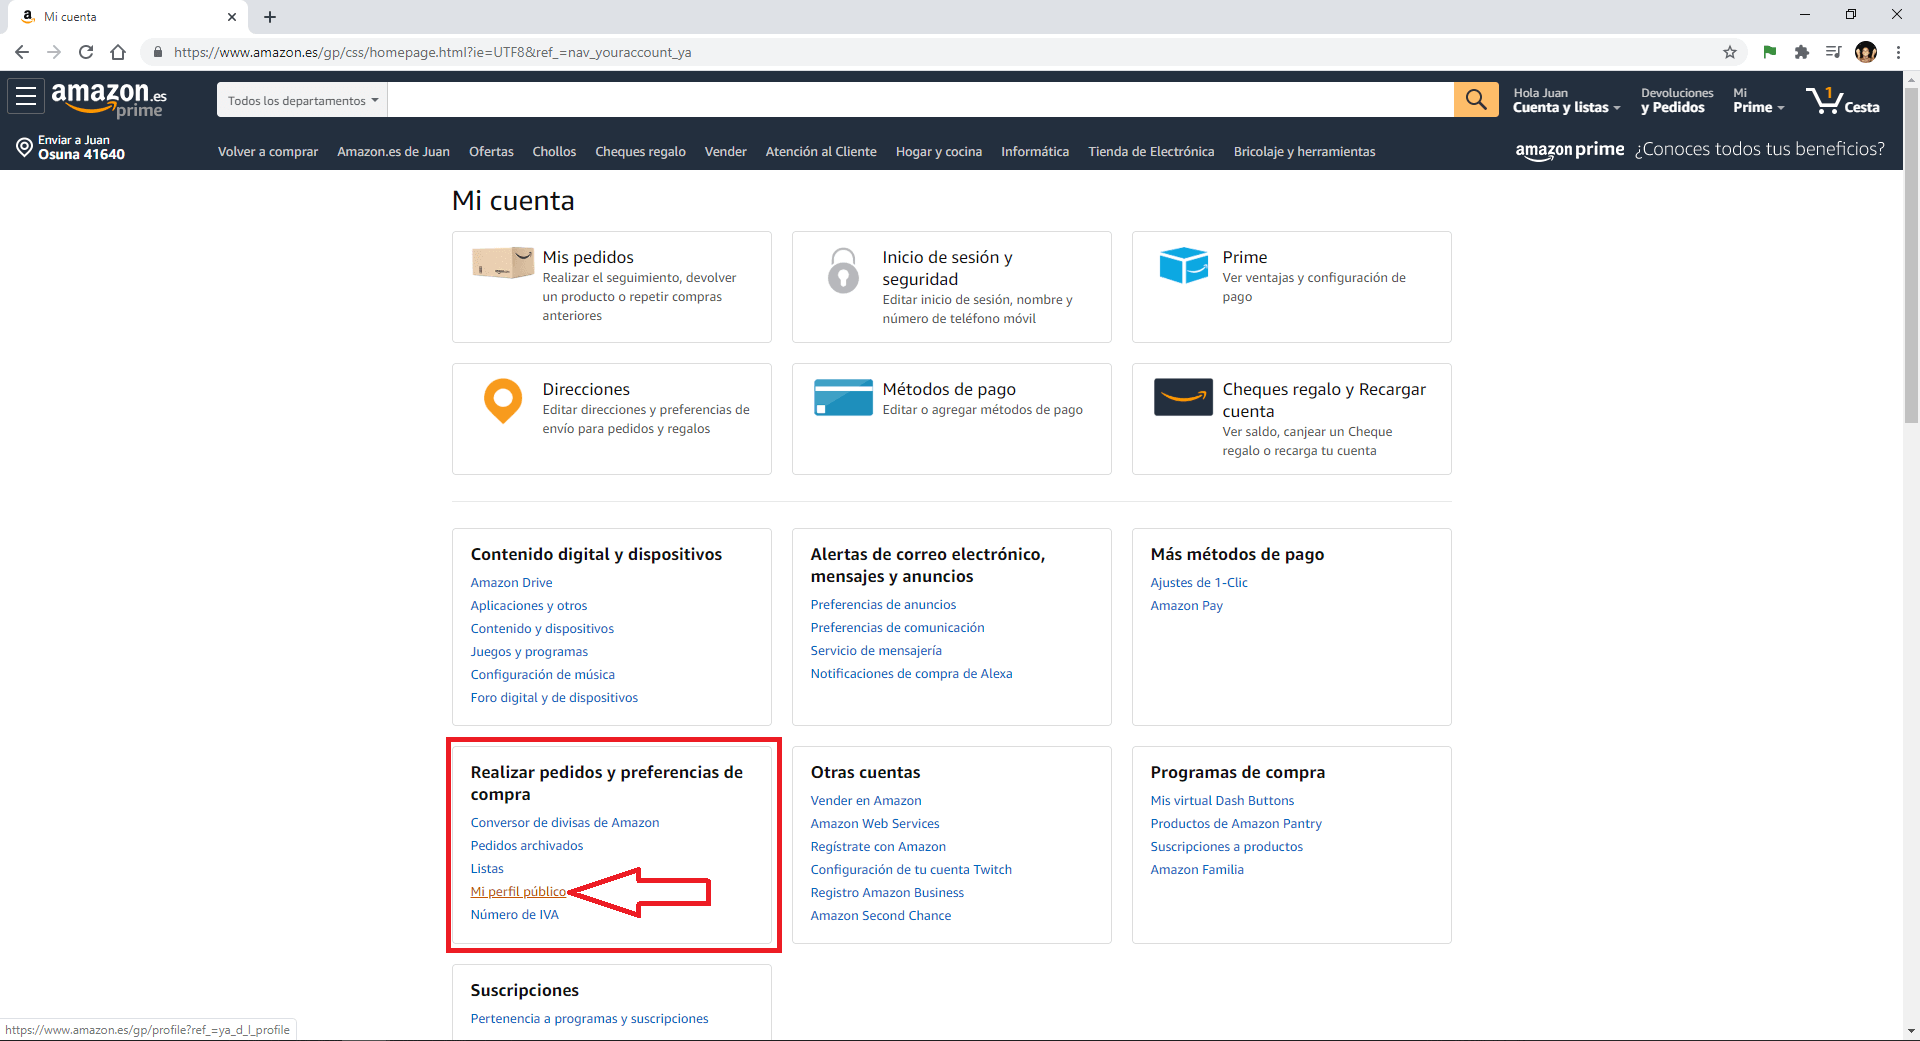The image size is (1920, 1041).
Task: Click the Amazon.es prime logo
Action: 109,99
